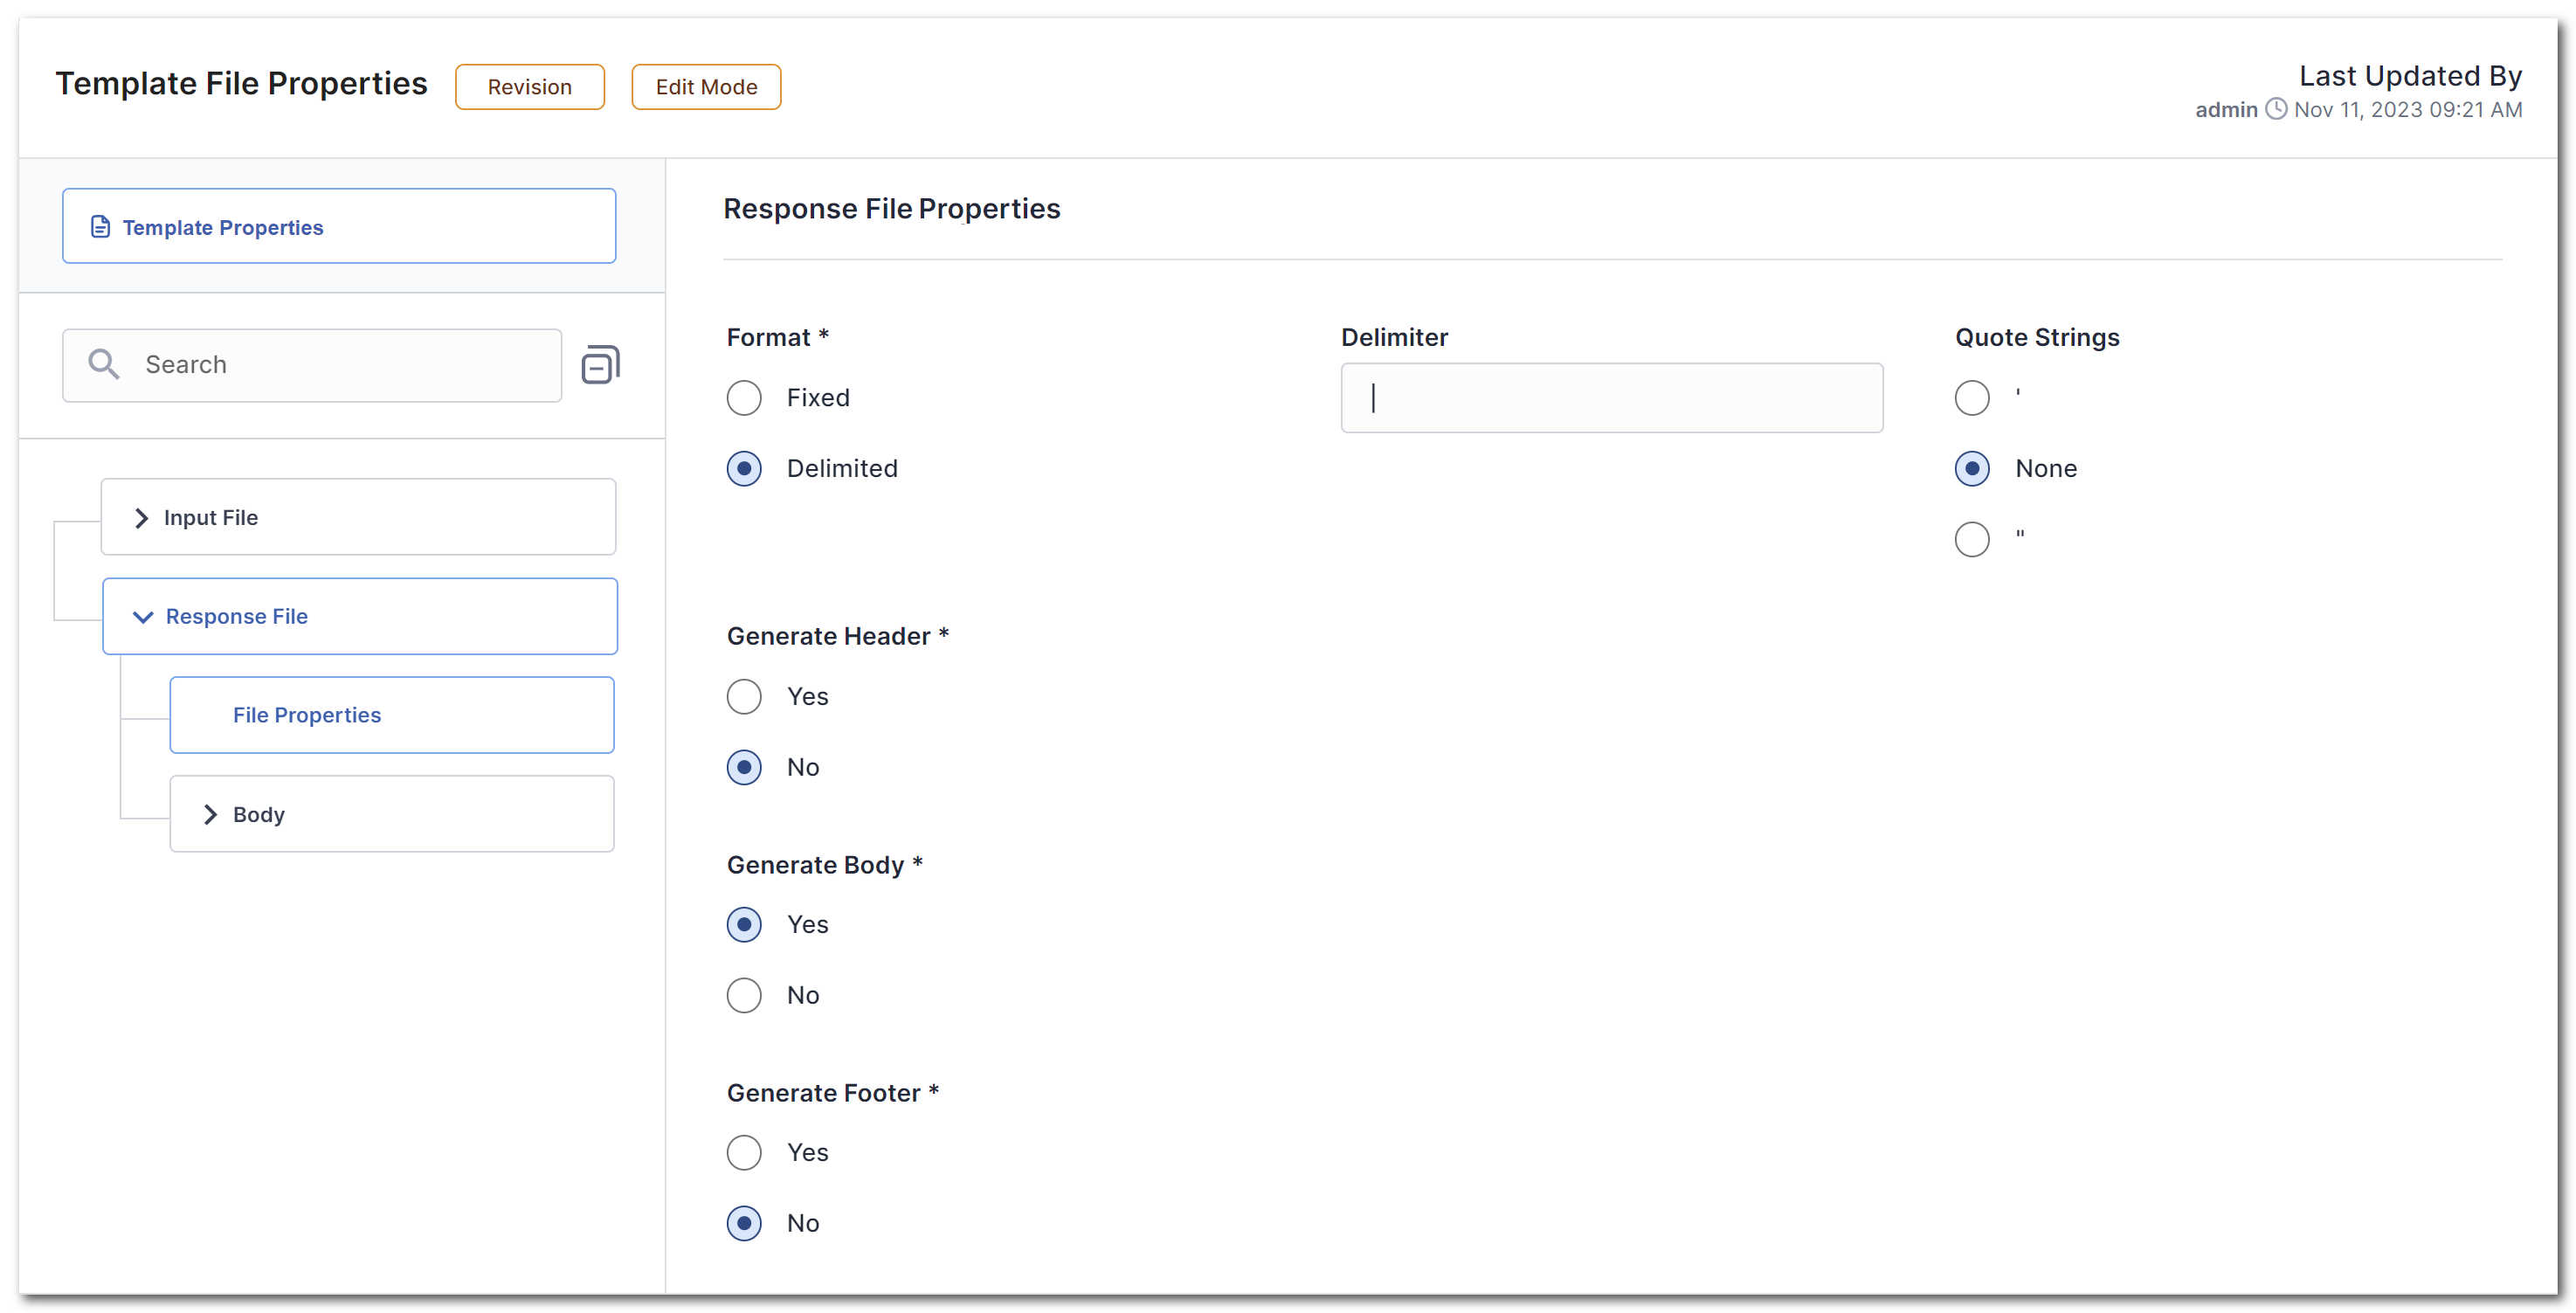This screenshot has width=2576, height=1313.
Task: Click the search magnifier icon
Action: tap(103, 365)
